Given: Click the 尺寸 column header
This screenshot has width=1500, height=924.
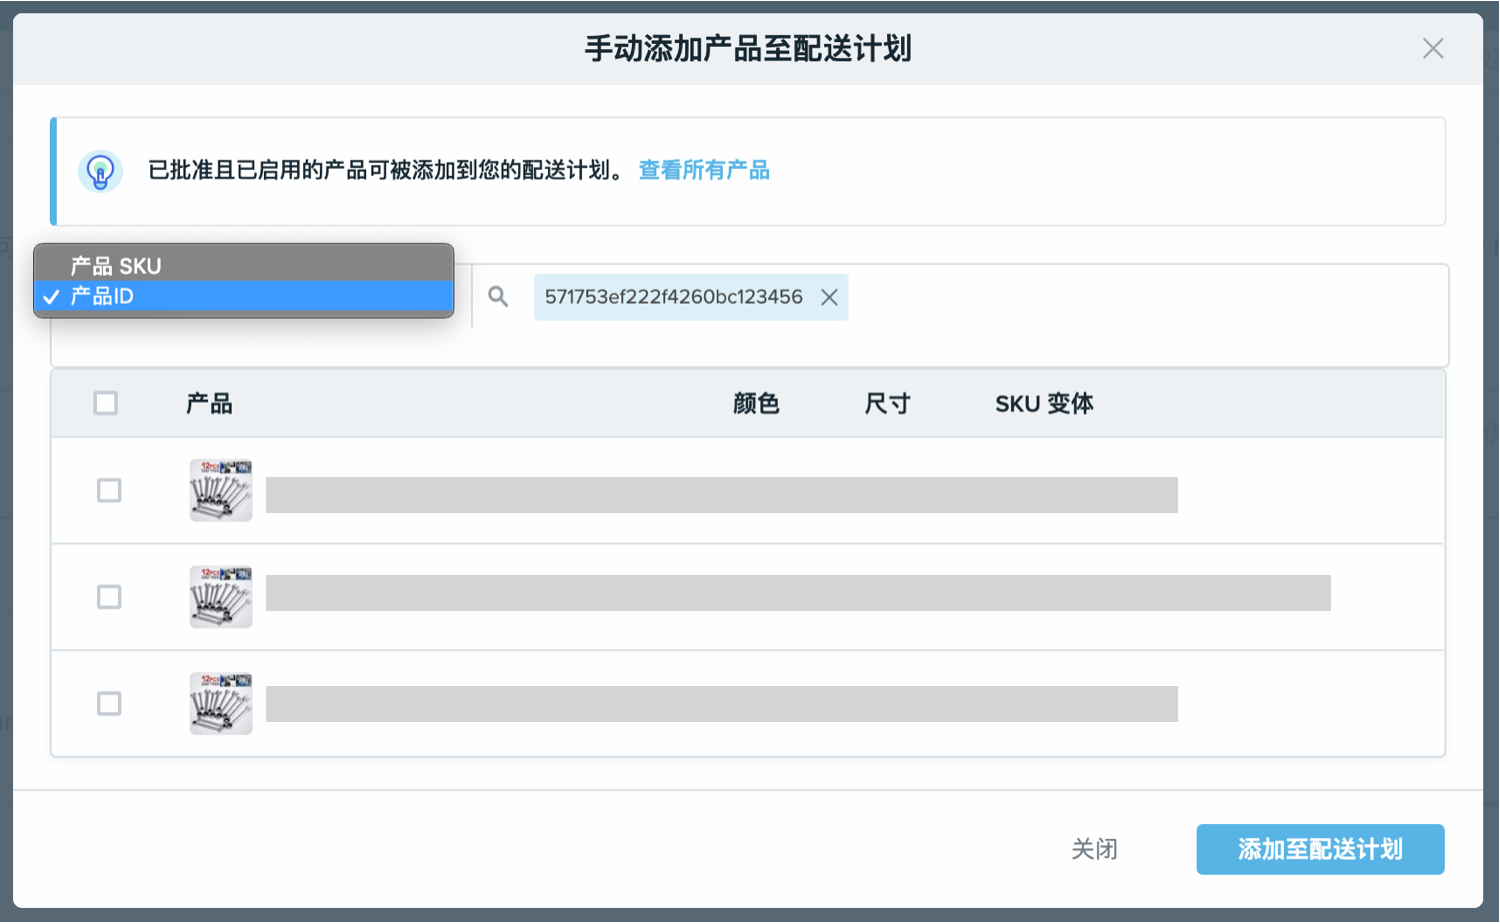Looking at the screenshot, I should click(x=888, y=403).
